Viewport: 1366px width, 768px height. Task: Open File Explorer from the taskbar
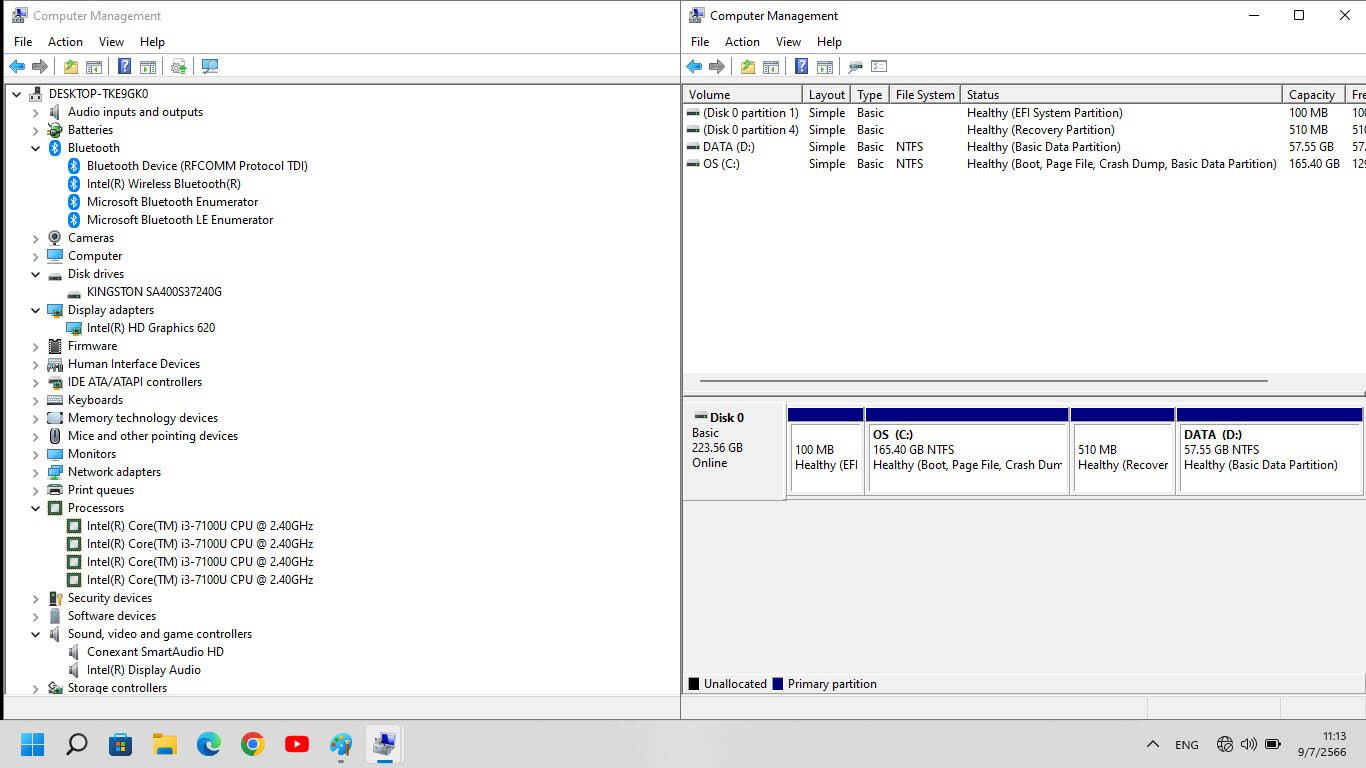(164, 744)
